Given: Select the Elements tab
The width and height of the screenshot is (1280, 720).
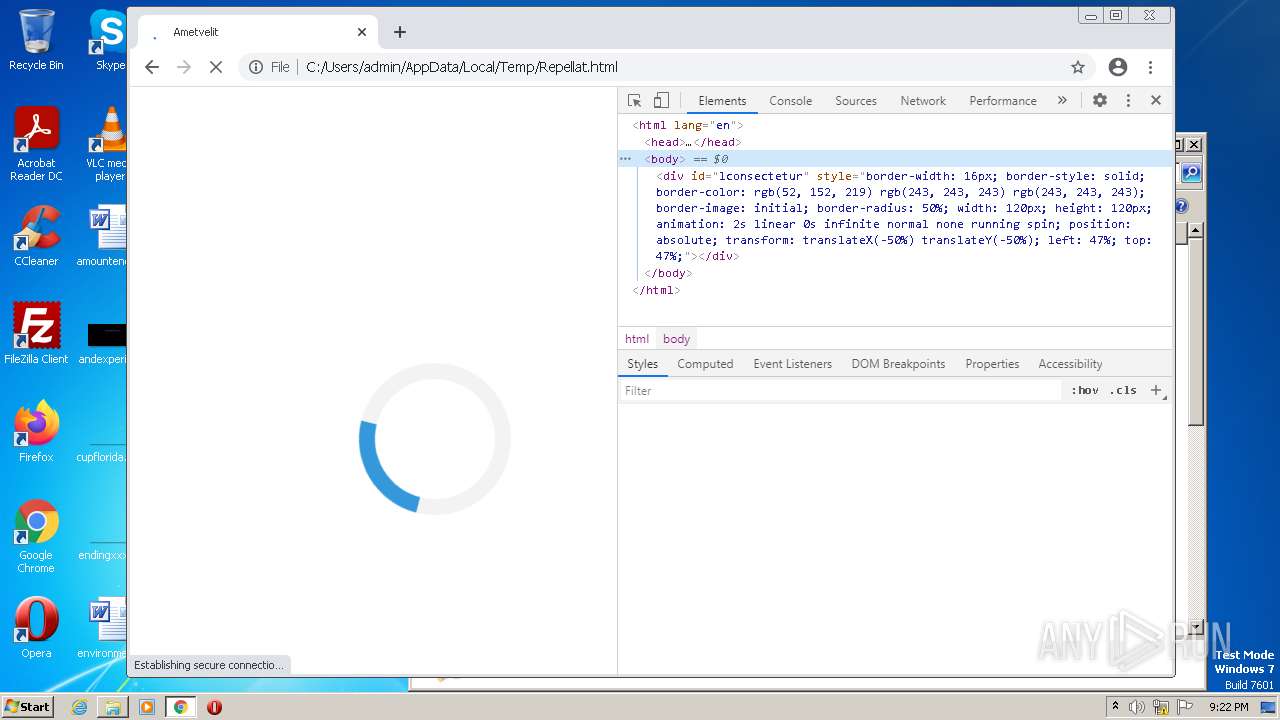Looking at the screenshot, I should (722, 101).
